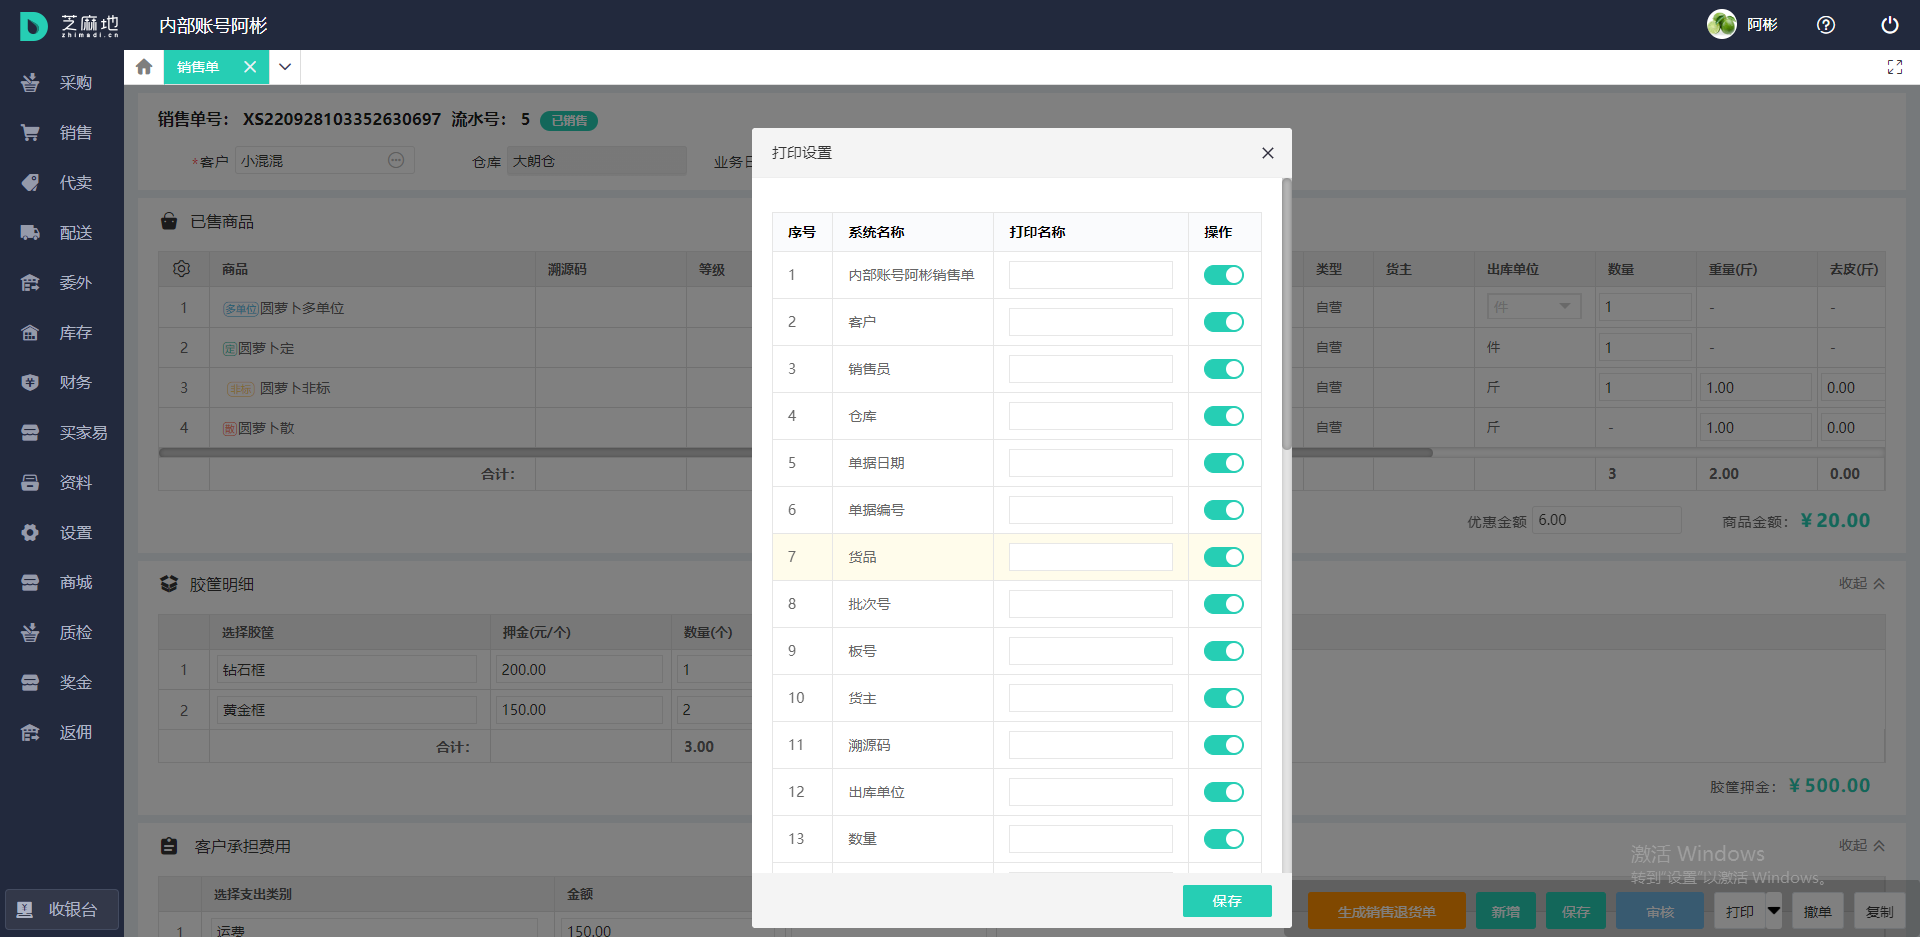Toggle fullscreen with the expand icon
This screenshot has height=937, width=1920.
click(1895, 67)
